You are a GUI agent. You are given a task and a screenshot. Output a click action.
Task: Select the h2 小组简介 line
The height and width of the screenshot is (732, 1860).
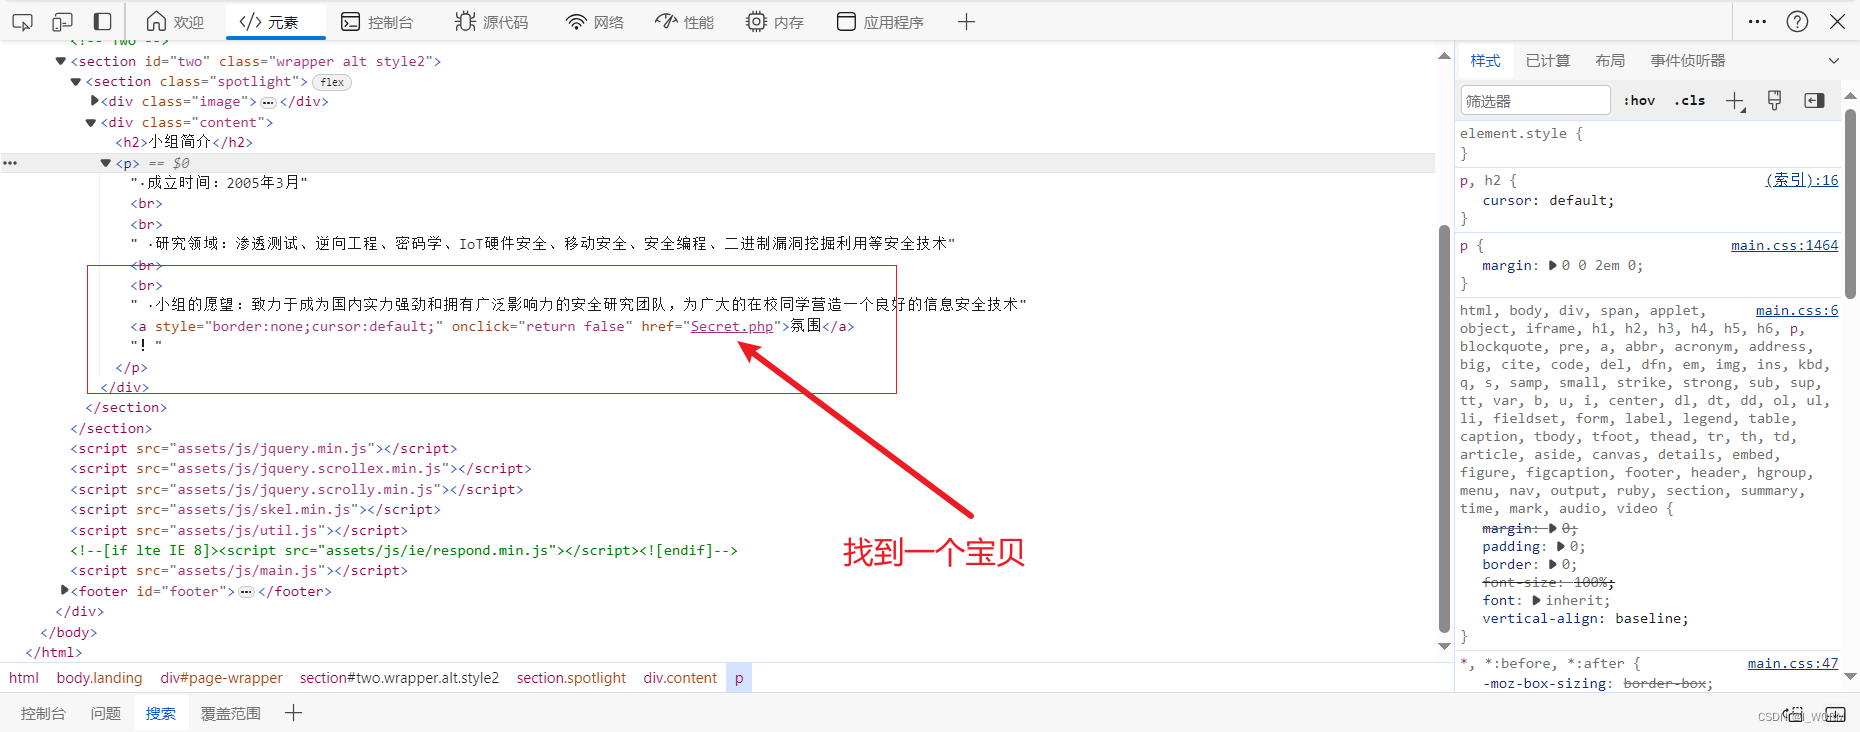pyautogui.click(x=184, y=143)
